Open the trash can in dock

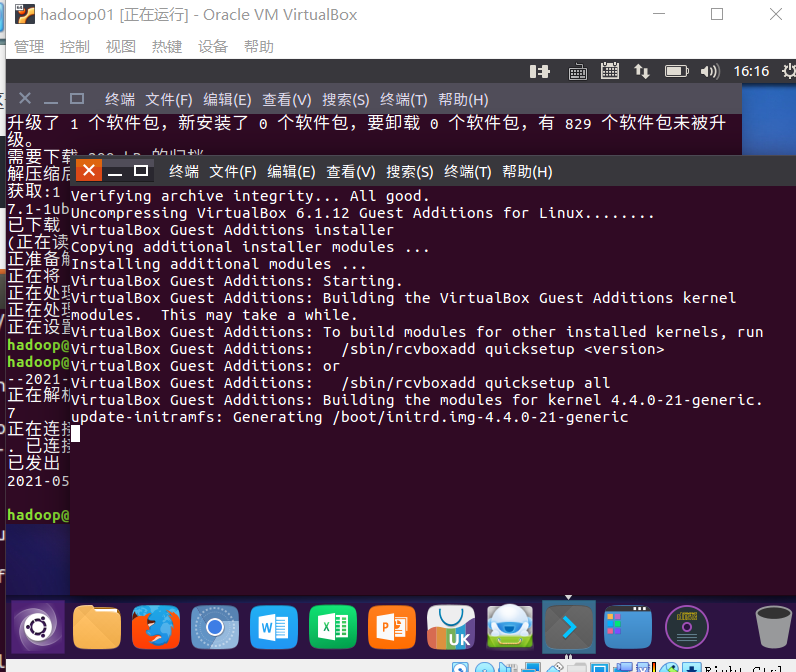(x=773, y=627)
